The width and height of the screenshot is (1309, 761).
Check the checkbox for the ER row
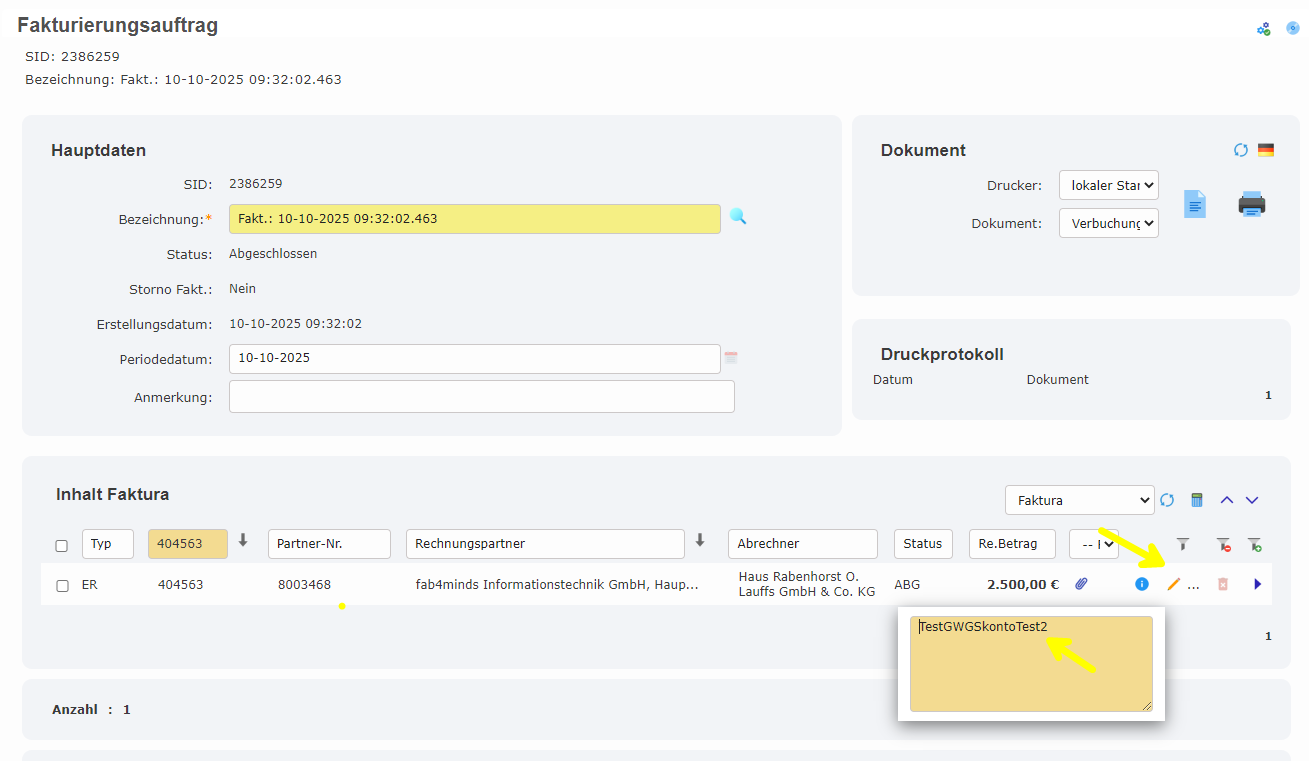tap(62, 585)
